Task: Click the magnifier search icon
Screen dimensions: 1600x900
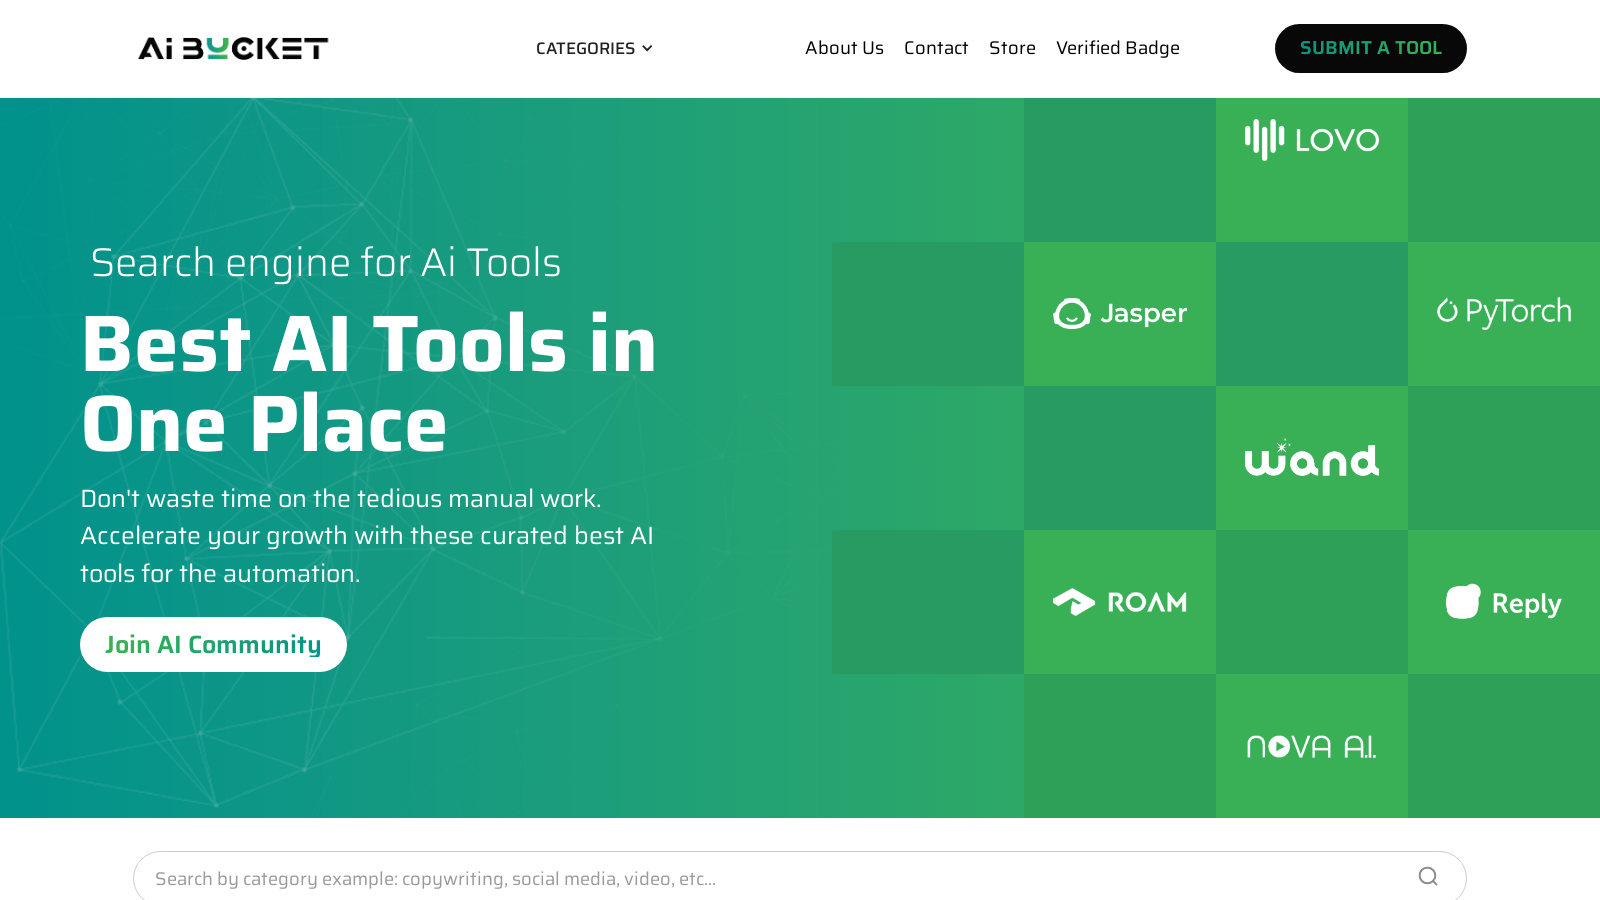Action: tap(1428, 876)
